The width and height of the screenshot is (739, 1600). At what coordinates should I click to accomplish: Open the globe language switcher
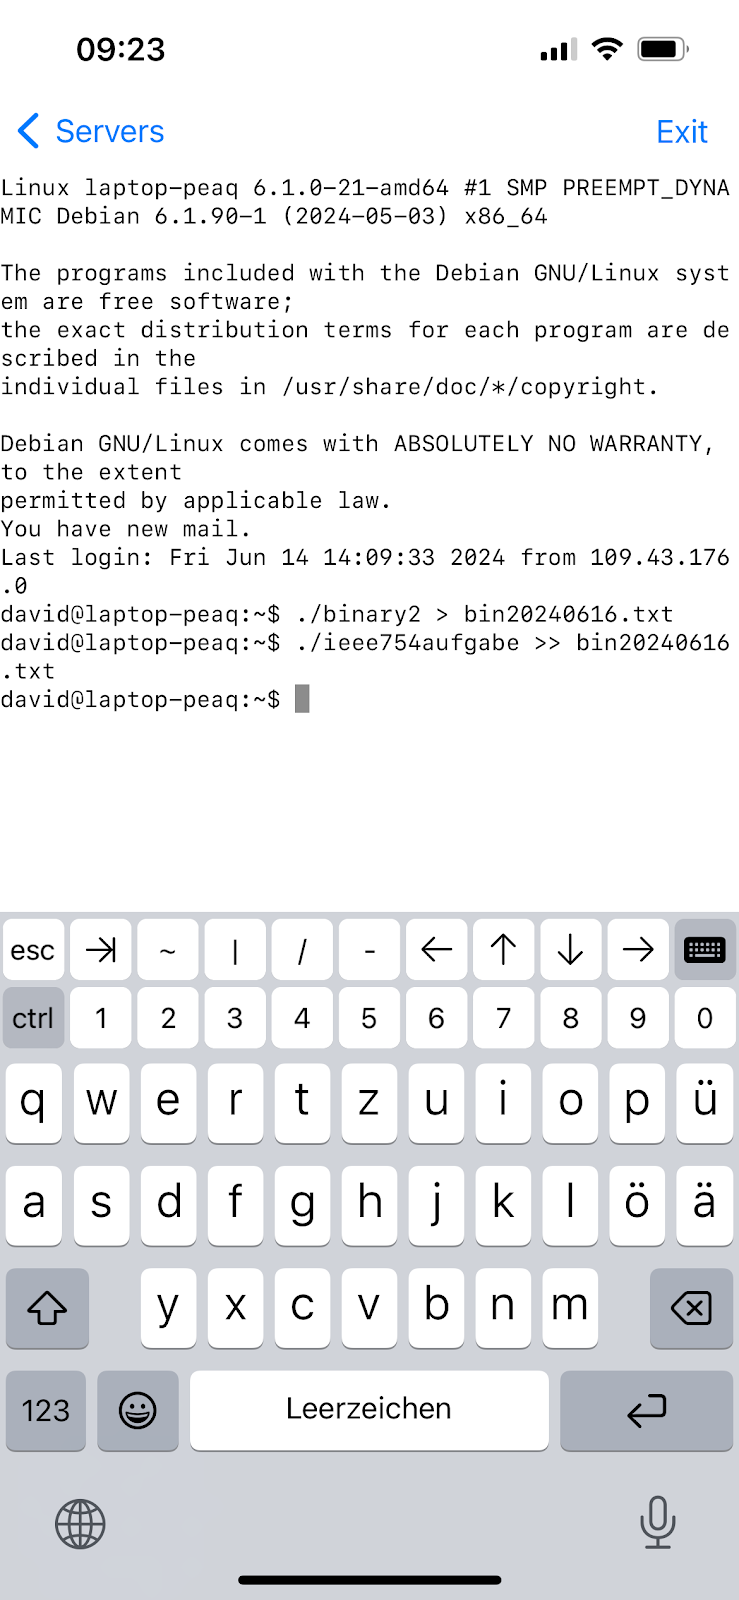(x=80, y=1524)
